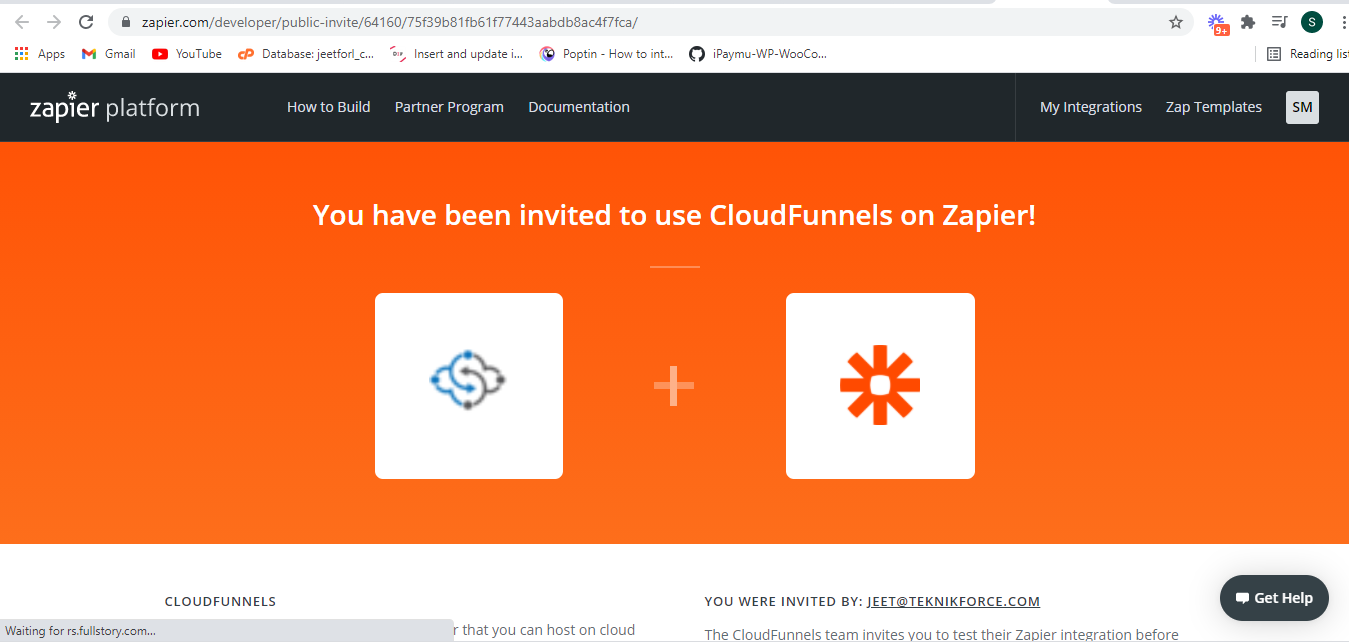Image resolution: width=1349 pixels, height=642 pixels.
Task: Open the extensions puzzle-piece icon
Action: click(x=1247, y=22)
